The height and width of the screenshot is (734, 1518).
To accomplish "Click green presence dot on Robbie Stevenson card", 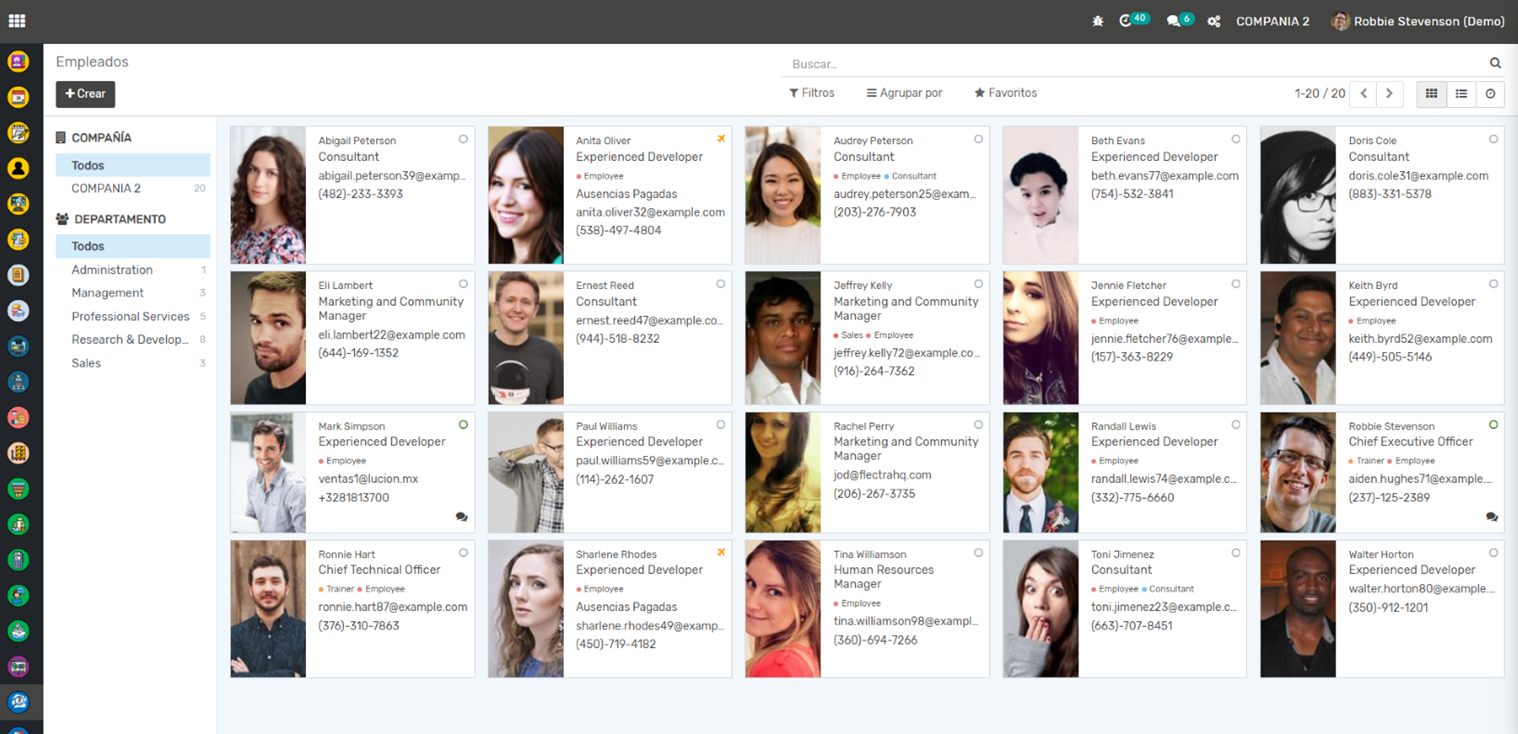I will tap(1493, 425).
